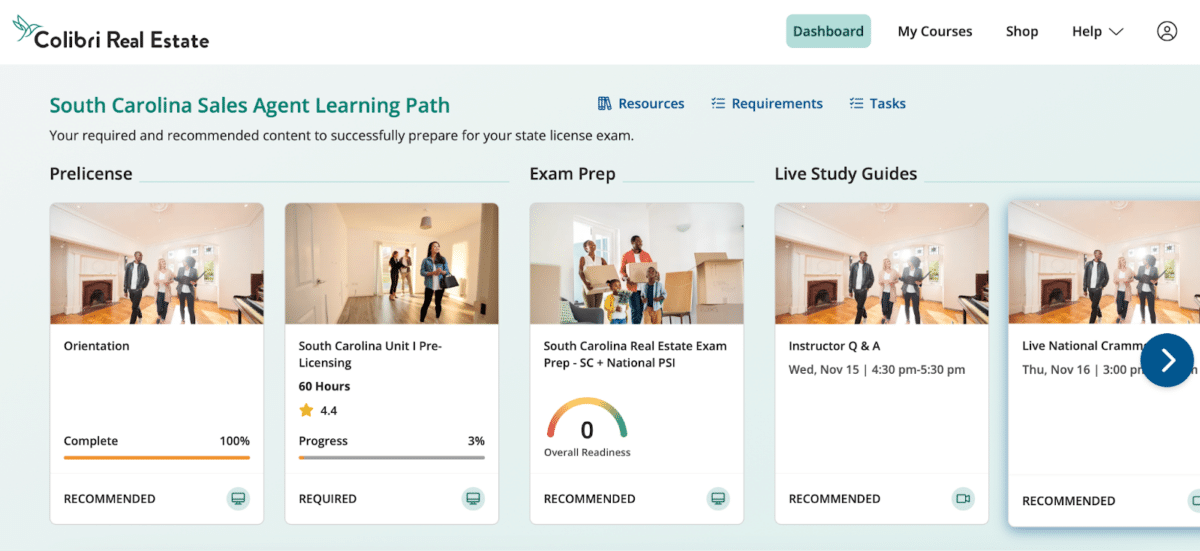Click the video camera icon on Instructor Q & A card
Screen dimensions: 1200x551
point(963,498)
